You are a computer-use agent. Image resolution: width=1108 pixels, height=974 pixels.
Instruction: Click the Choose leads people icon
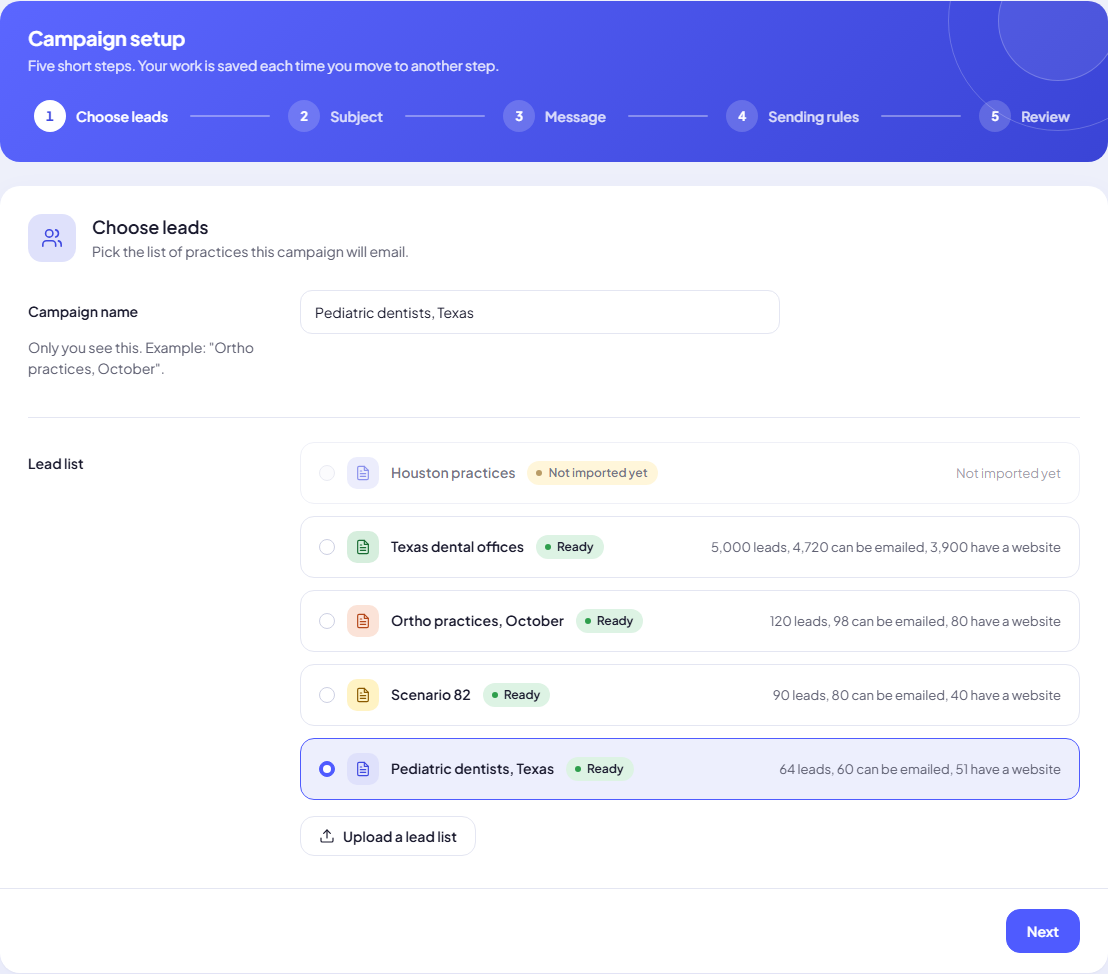(x=52, y=238)
